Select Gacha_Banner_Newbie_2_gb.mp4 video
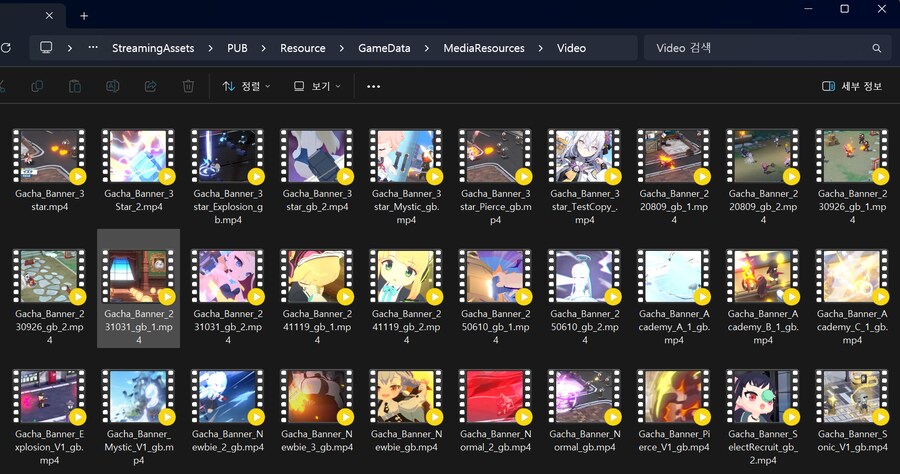This screenshot has width=900, height=474. tap(228, 411)
